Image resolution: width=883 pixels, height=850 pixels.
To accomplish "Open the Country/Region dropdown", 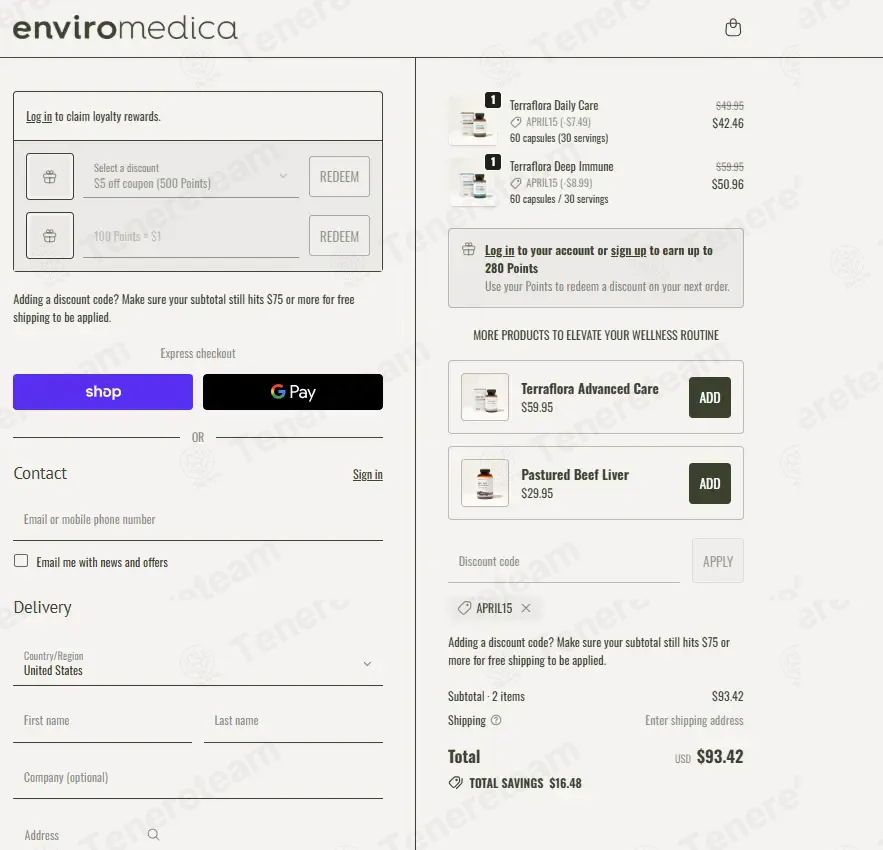I will pos(198,664).
